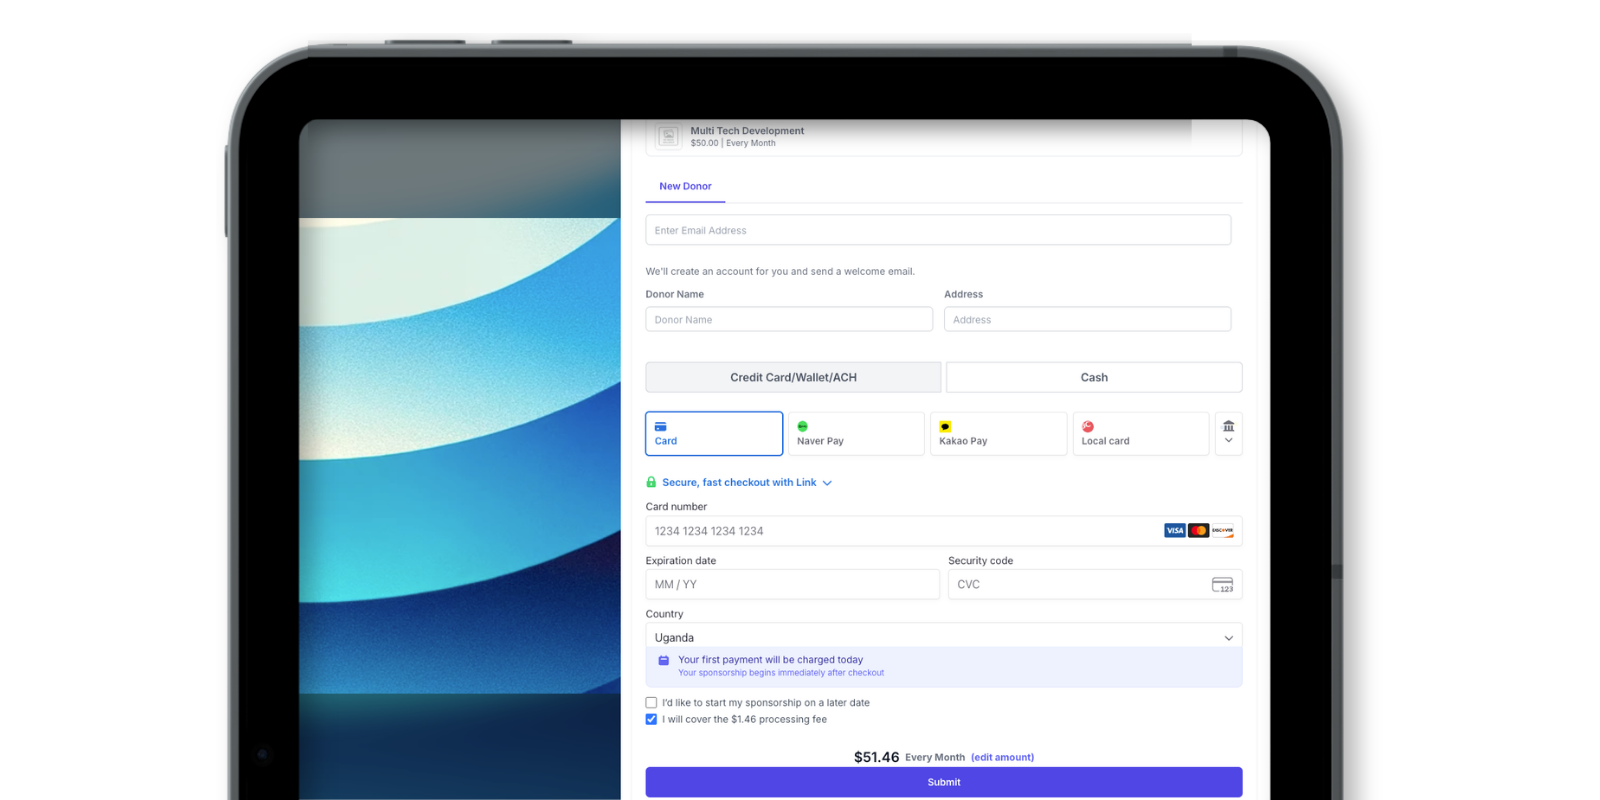Focus the Card number field
The height and width of the screenshot is (800, 1600).
944,531
